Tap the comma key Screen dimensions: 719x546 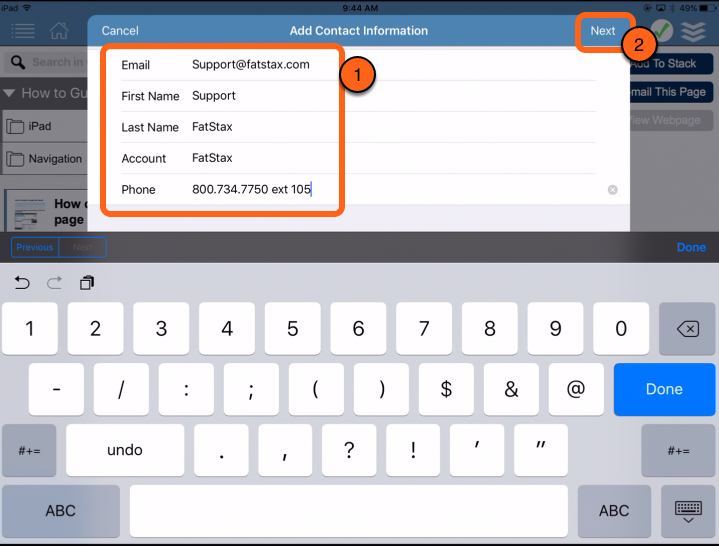tap(285, 450)
